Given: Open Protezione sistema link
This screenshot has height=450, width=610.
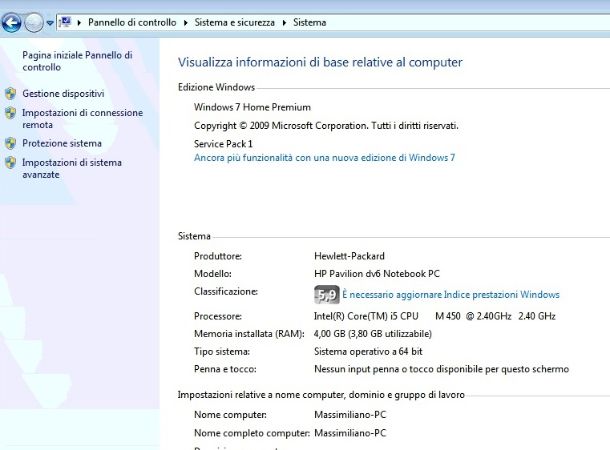Looking at the screenshot, I should tap(62, 144).
